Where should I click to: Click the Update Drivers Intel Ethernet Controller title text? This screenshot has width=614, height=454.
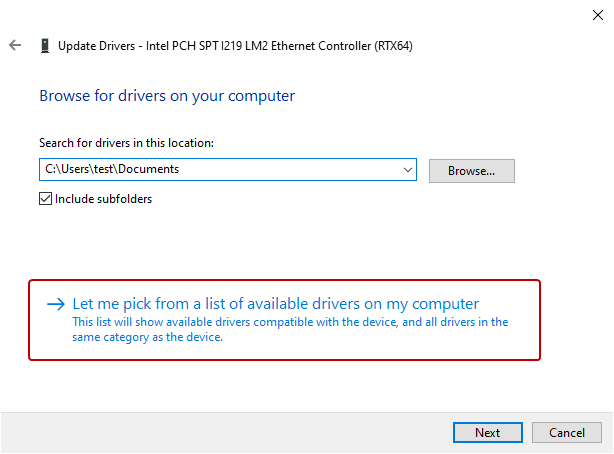point(235,45)
